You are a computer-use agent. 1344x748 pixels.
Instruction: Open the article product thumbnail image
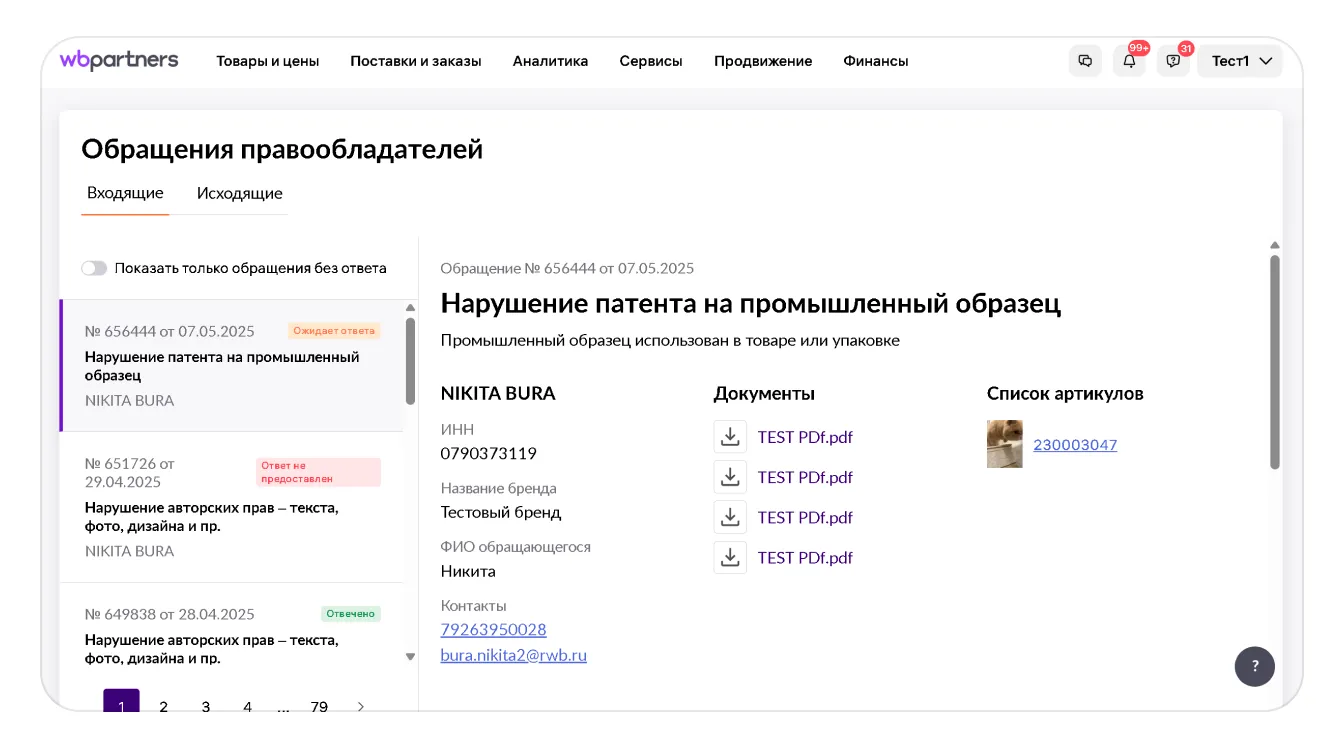(x=1004, y=444)
